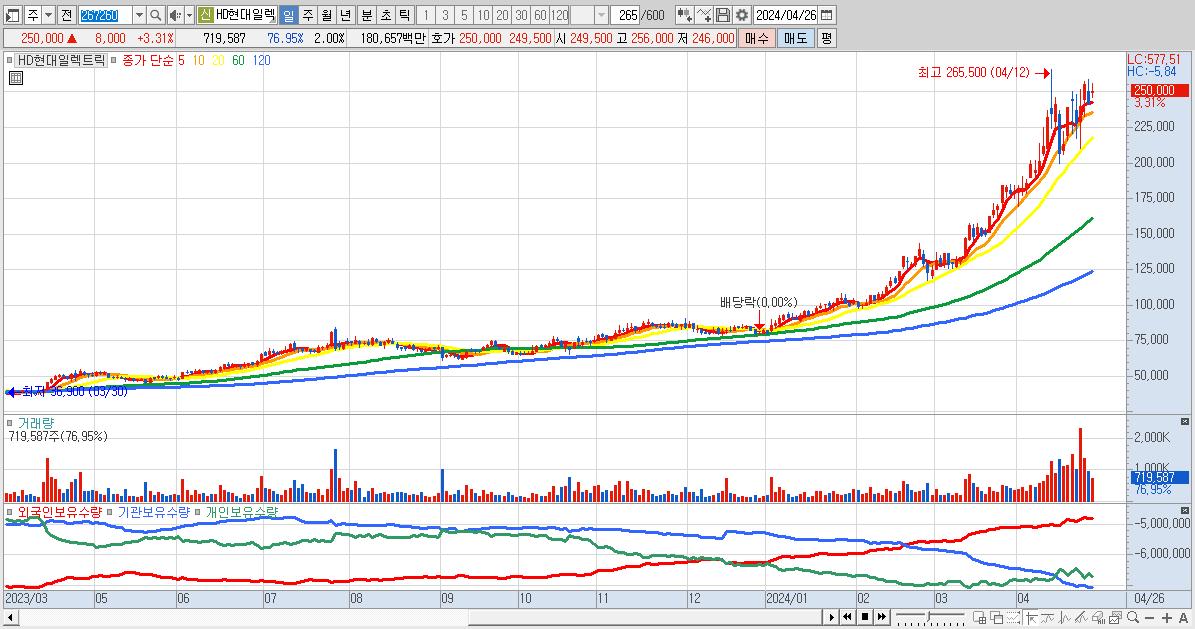Click the green 신 badge icon
The image size is (1195, 629).
pos(205,15)
